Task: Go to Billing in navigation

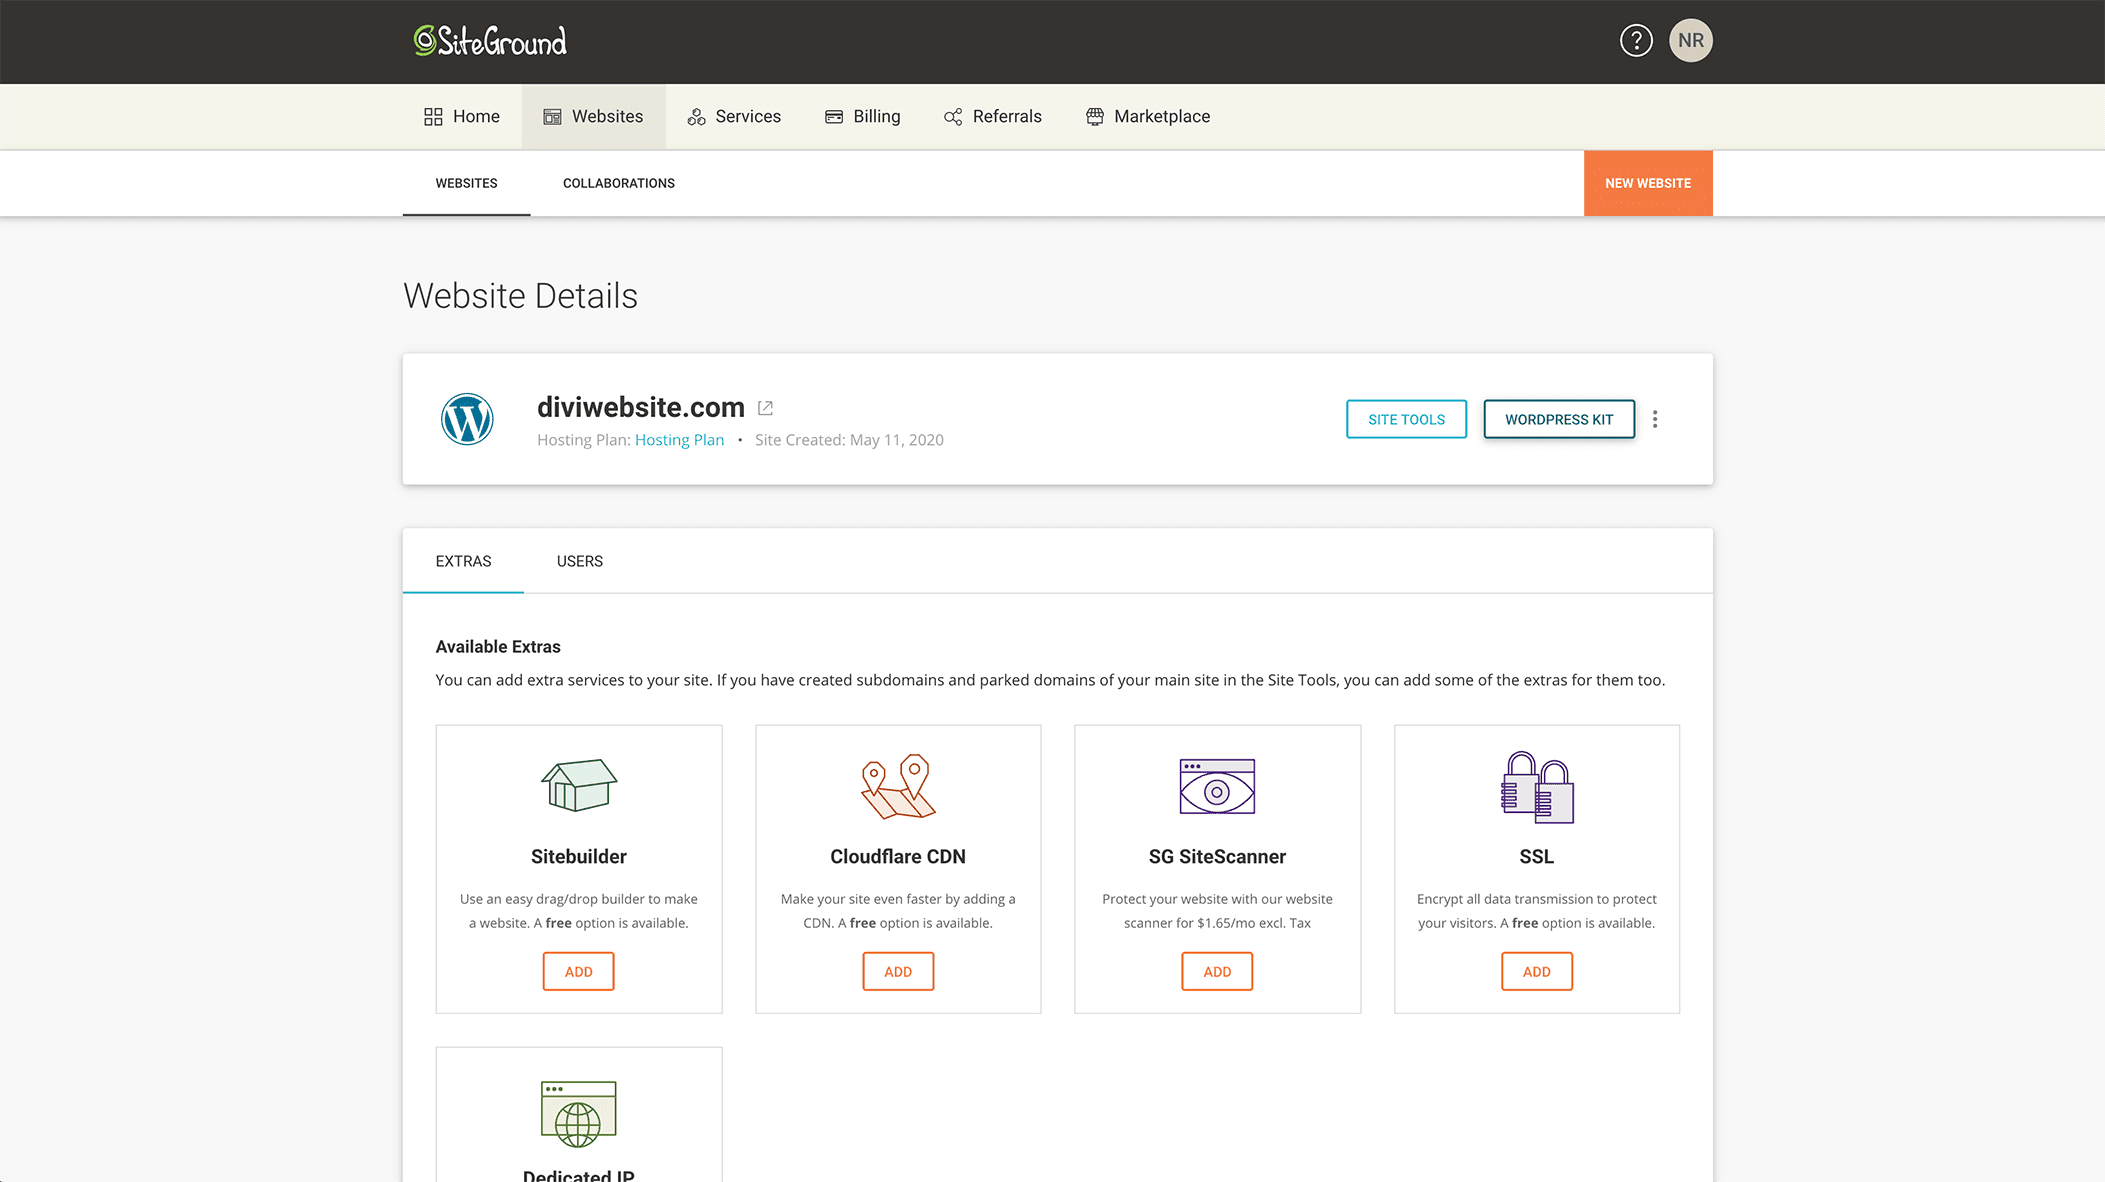Action: [x=862, y=116]
